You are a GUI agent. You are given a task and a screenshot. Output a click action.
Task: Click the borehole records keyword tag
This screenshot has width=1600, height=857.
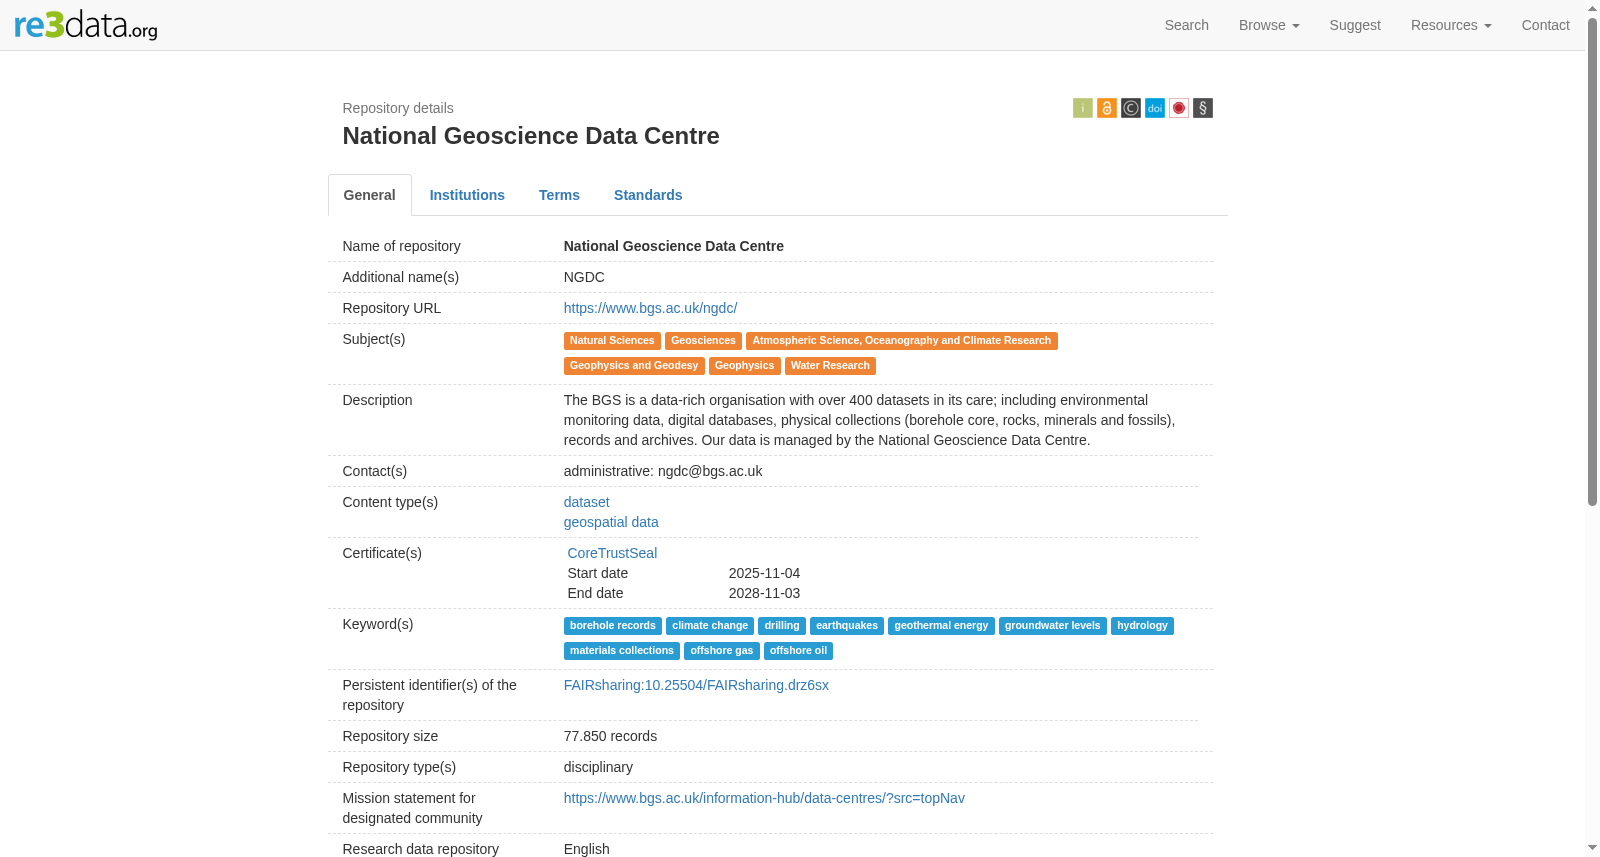pos(613,626)
